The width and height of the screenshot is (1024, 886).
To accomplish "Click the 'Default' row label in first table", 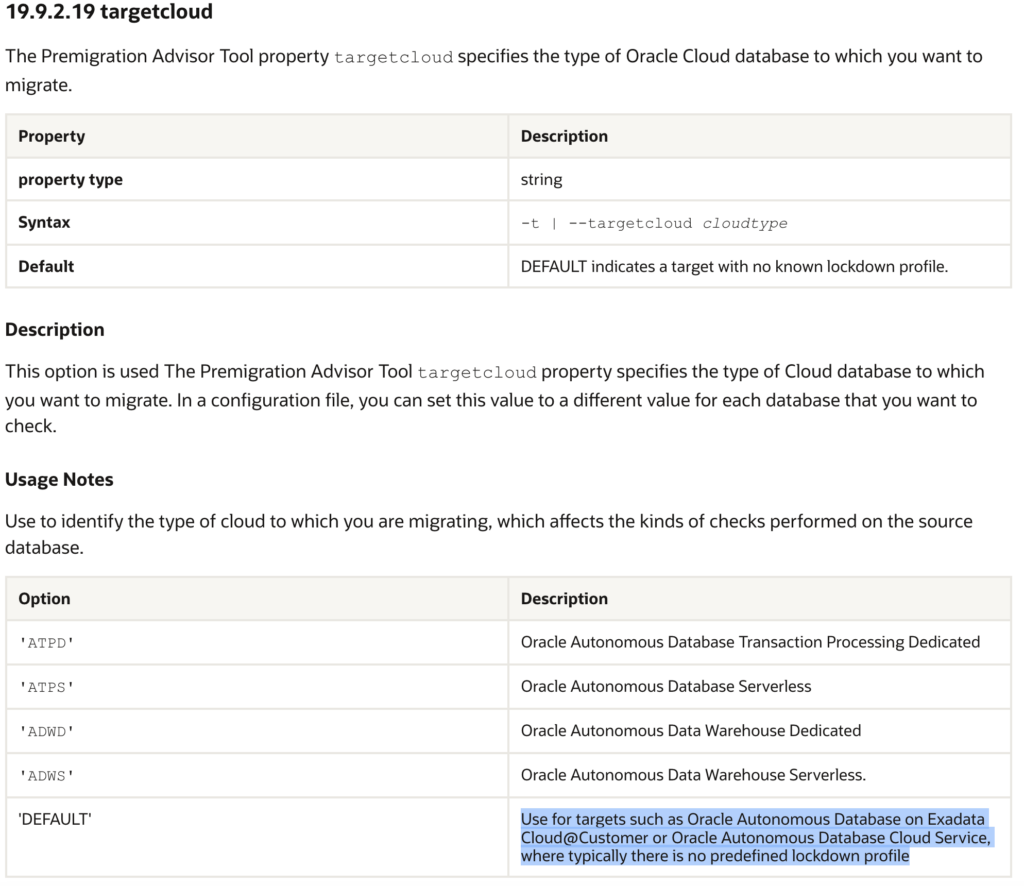I will 46,267.
